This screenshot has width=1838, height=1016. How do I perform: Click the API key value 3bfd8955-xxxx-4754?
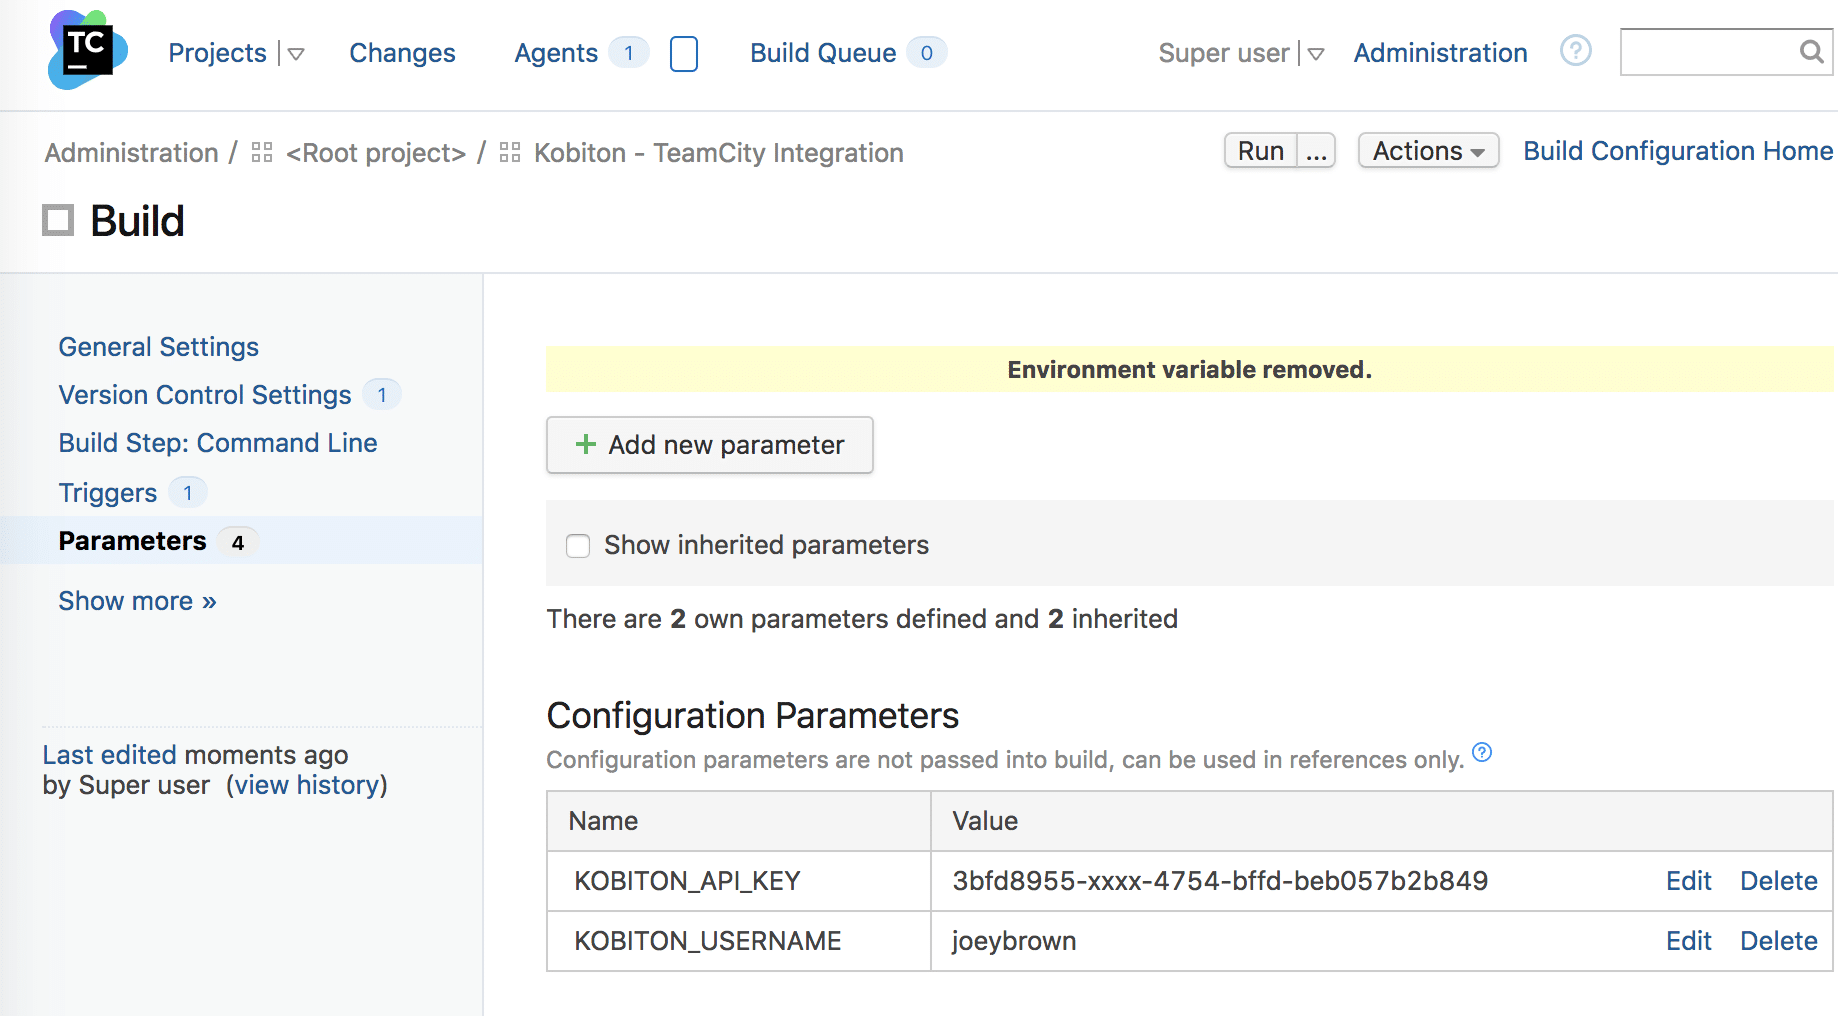pyautogui.click(x=1220, y=881)
